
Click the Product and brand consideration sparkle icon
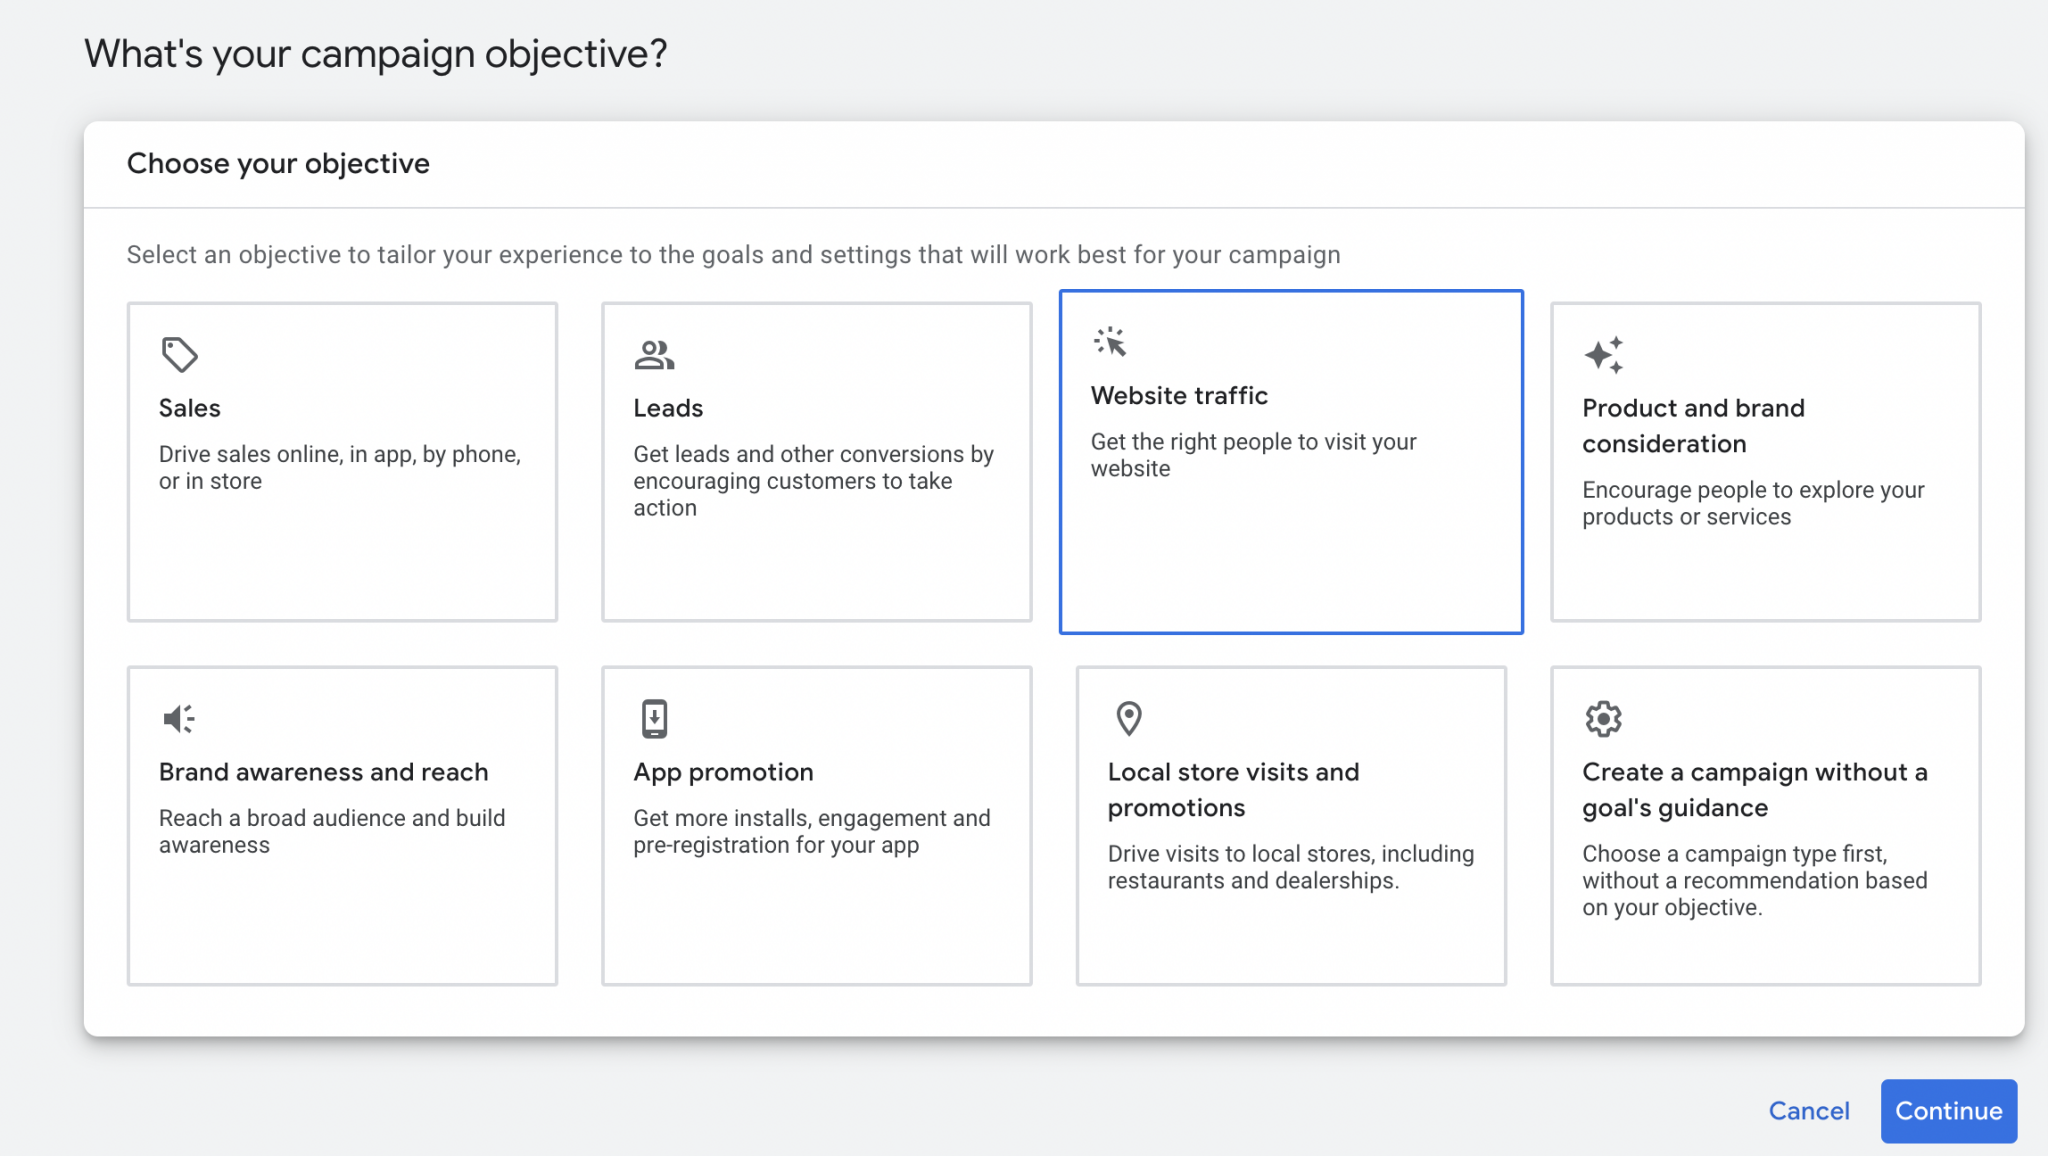tap(1602, 353)
